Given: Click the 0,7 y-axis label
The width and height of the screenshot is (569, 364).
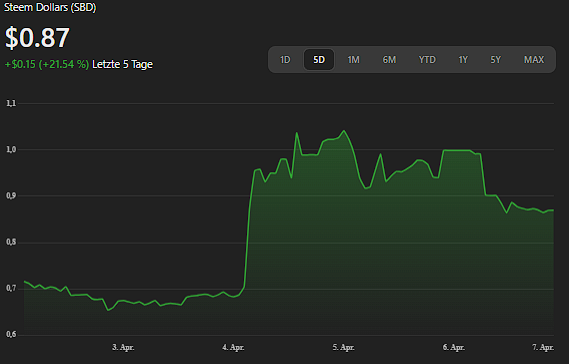Looking at the screenshot, I should [11, 289].
